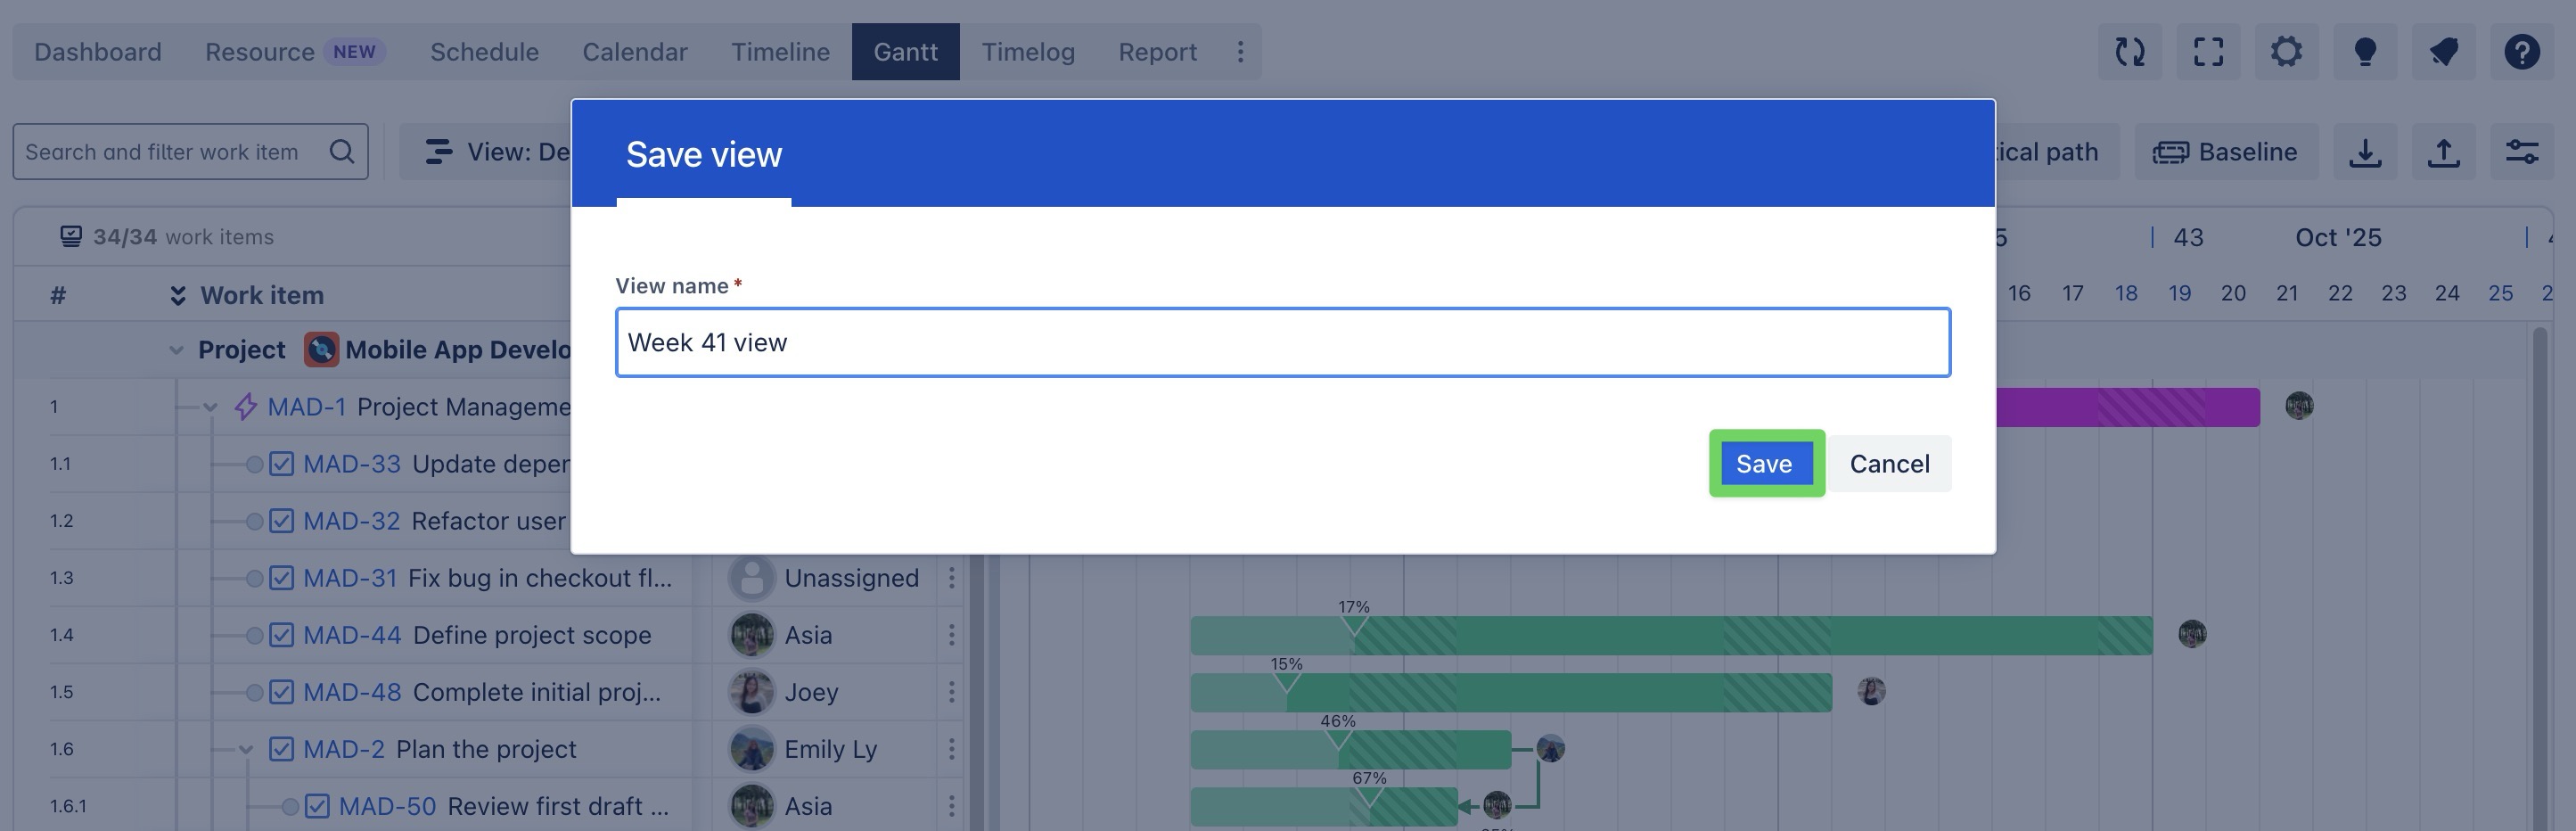
Task: Open row menu for MAD-48 Joey
Action: [x=951, y=693]
